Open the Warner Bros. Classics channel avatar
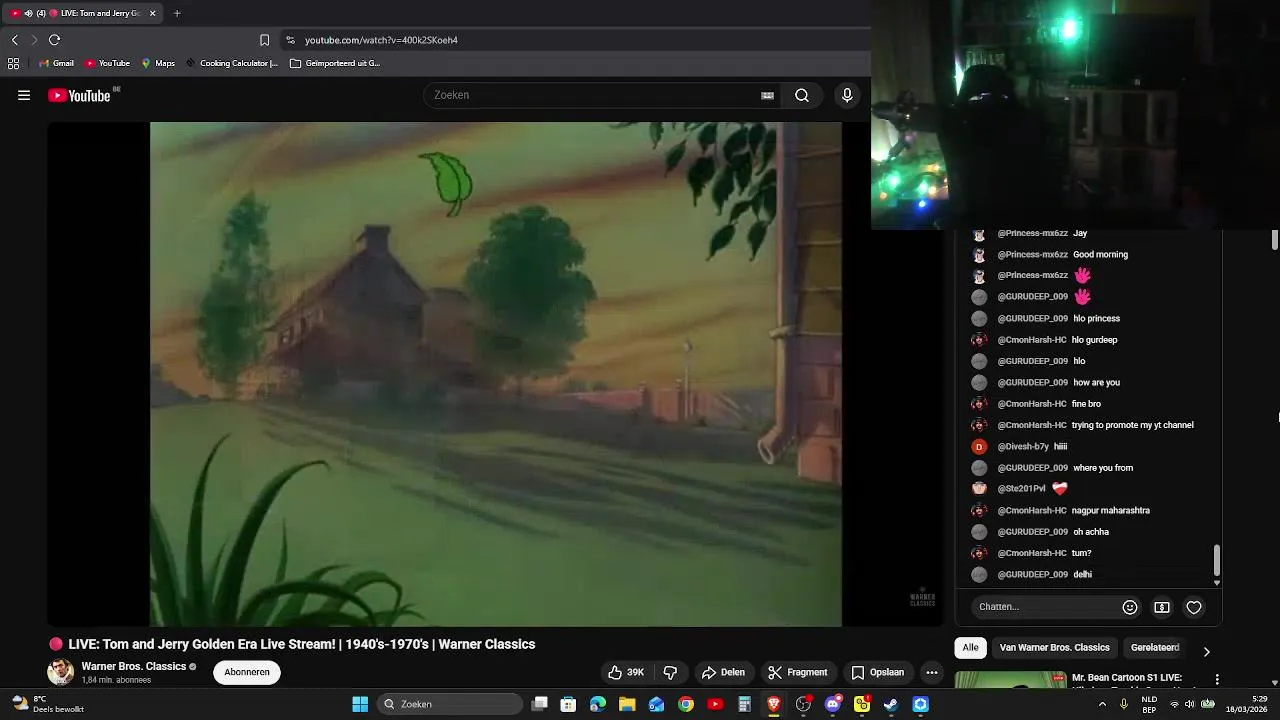The height and width of the screenshot is (720, 1280). 61,672
